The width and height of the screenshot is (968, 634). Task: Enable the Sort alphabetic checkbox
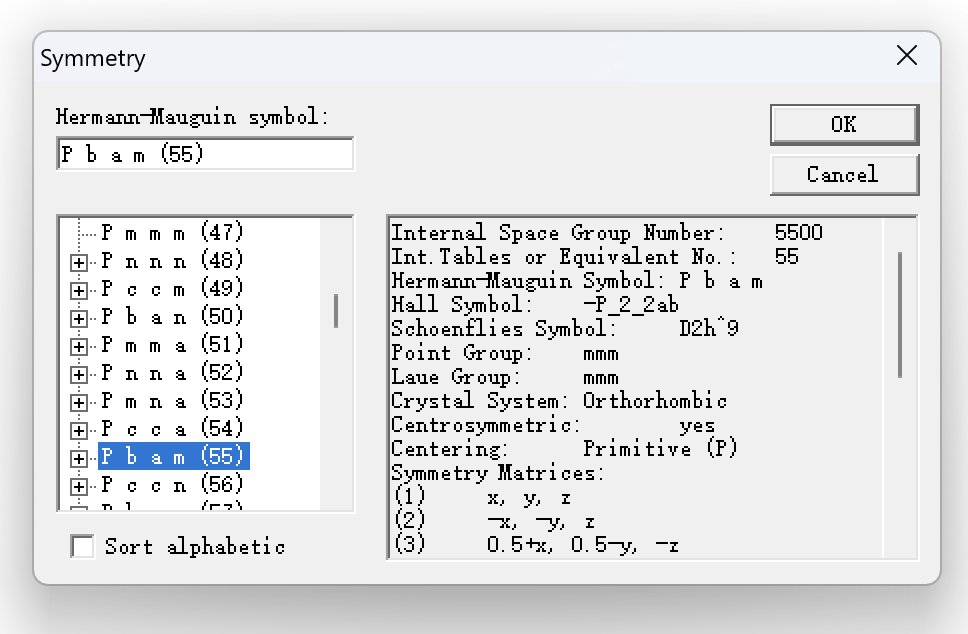click(82, 546)
